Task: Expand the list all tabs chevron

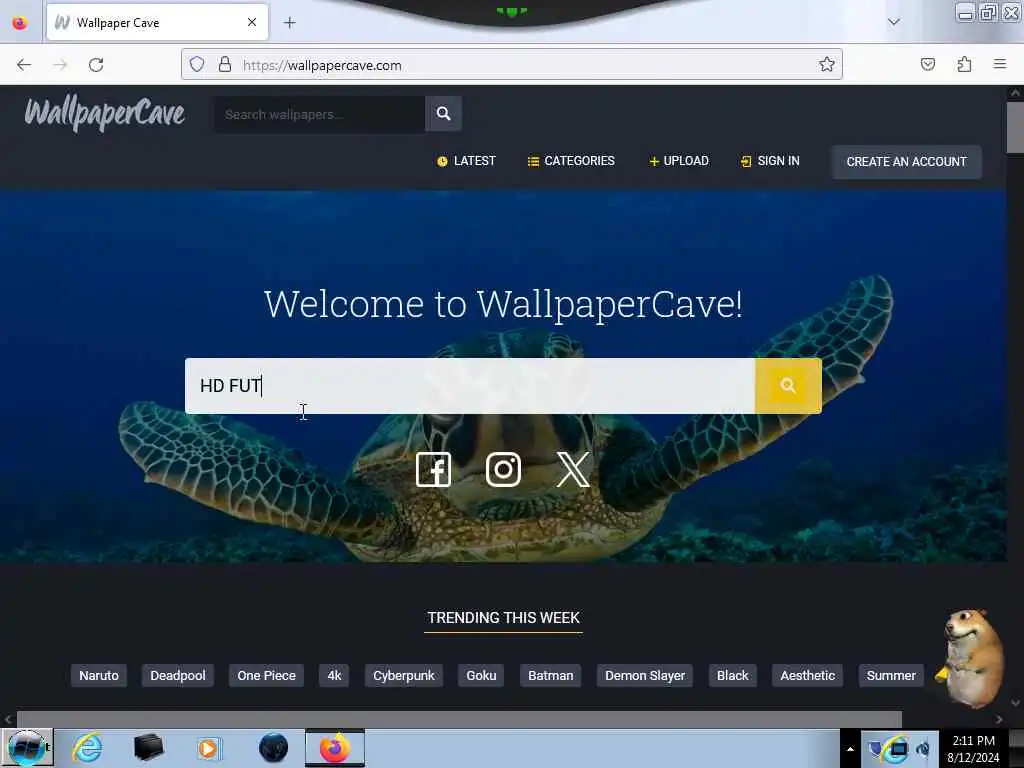Action: click(x=894, y=22)
